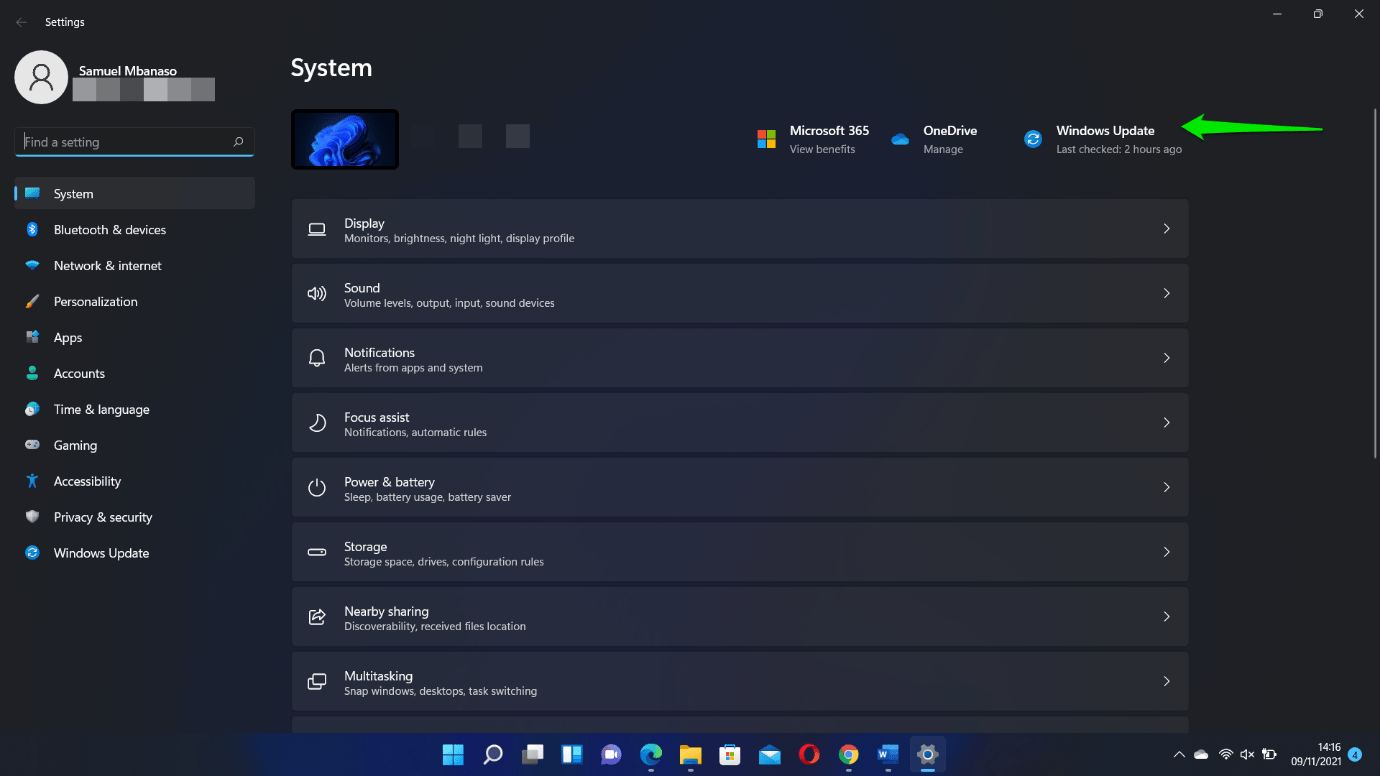Open Accessibility using its figure icon
This screenshot has height=776, width=1380.
32,481
